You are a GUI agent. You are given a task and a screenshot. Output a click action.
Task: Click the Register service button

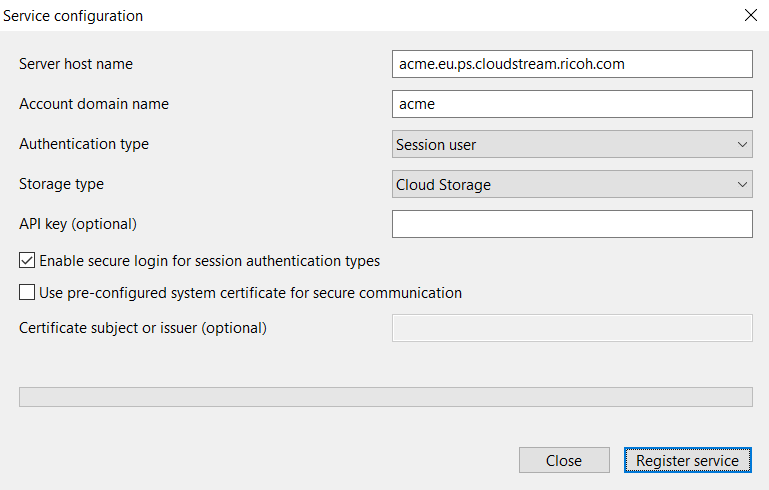coord(687,460)
